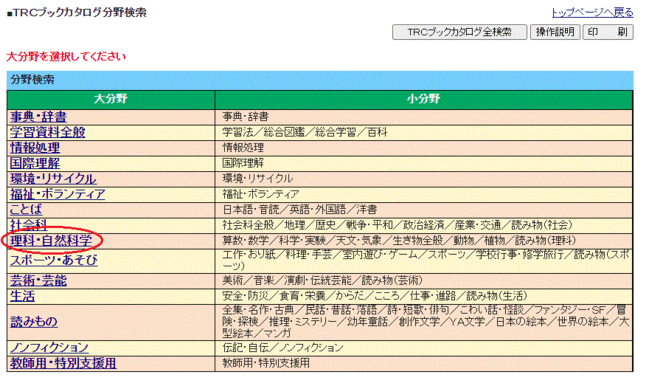Open the 操作説明 help button
The height and width of the screenshot is (386, 649).
555,32
